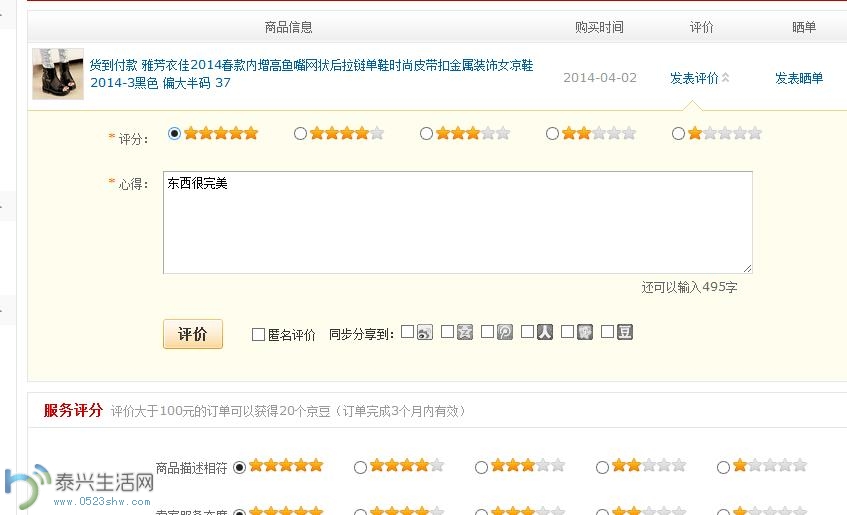
Task: Pick the three-star 评分 rating radio
Action: 426,133
